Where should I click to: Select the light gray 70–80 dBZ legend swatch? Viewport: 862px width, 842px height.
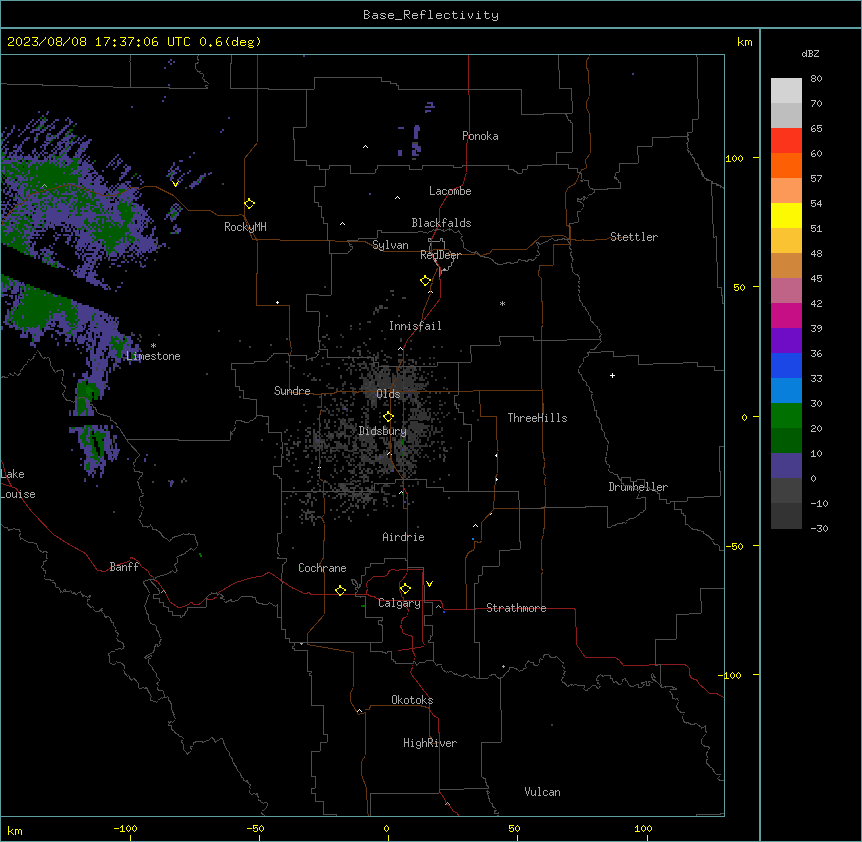[786, 91]
